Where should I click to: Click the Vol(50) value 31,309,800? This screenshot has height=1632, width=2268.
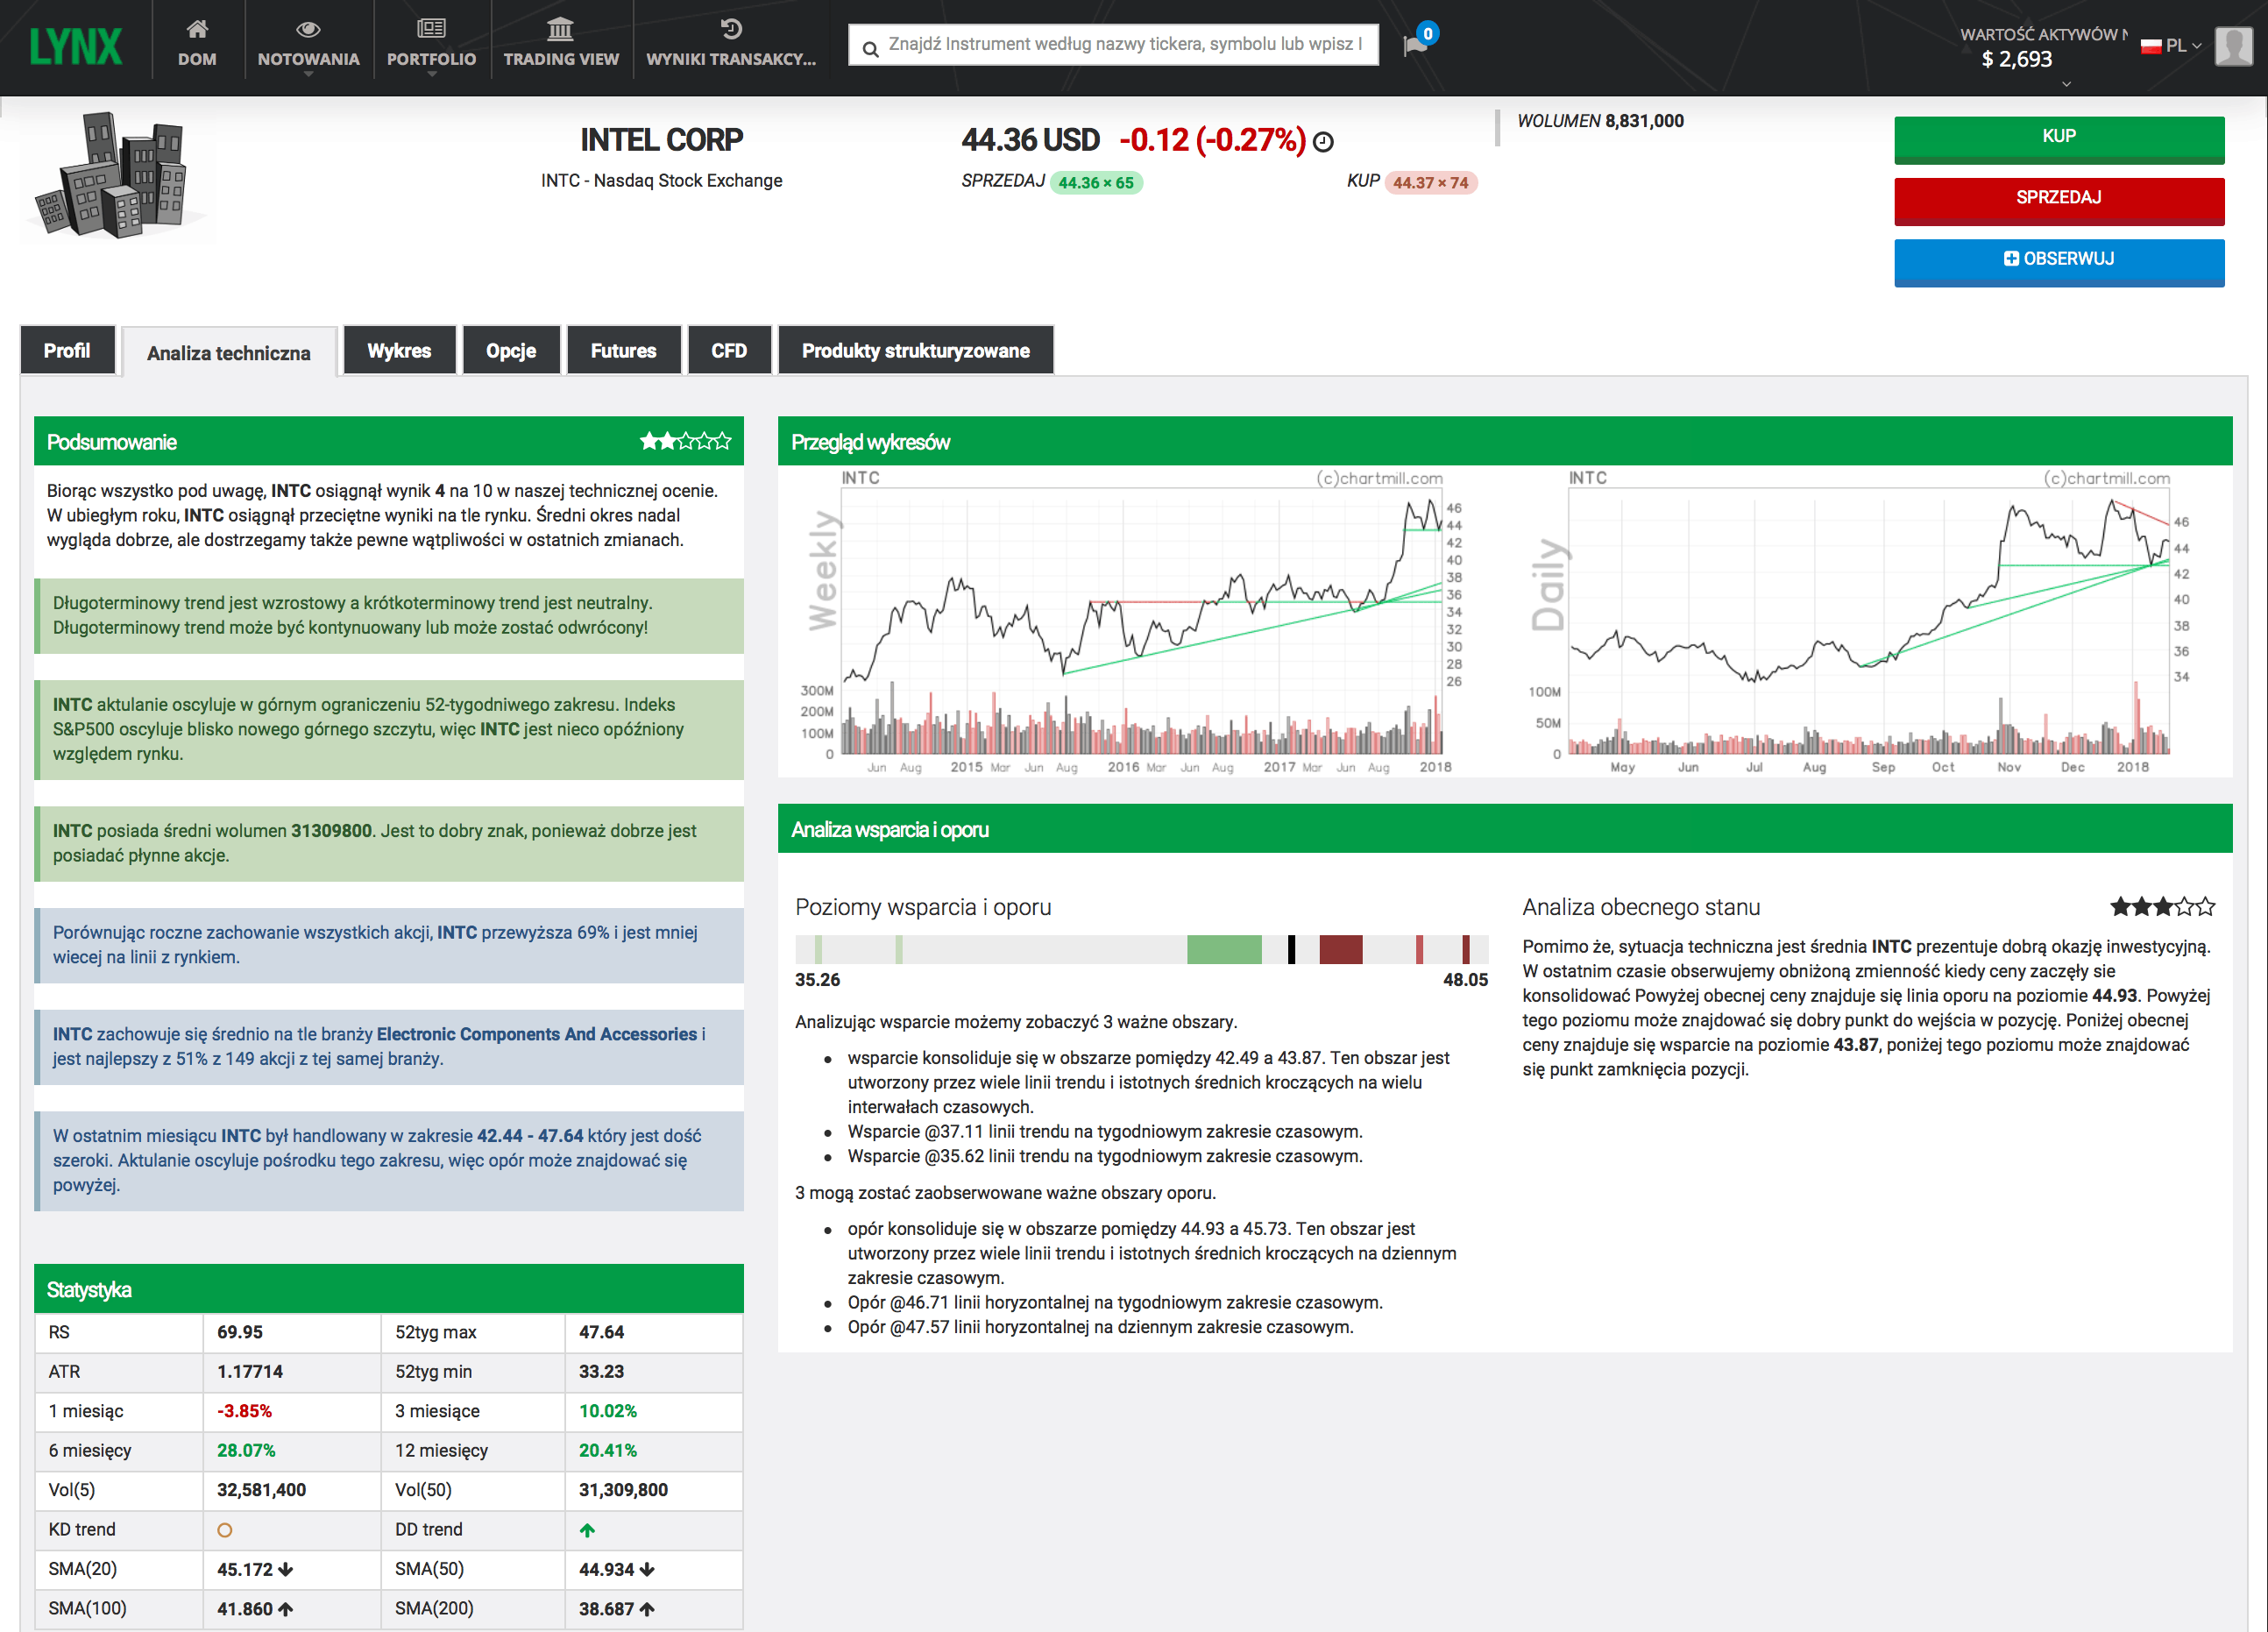tap(623, 1490)
